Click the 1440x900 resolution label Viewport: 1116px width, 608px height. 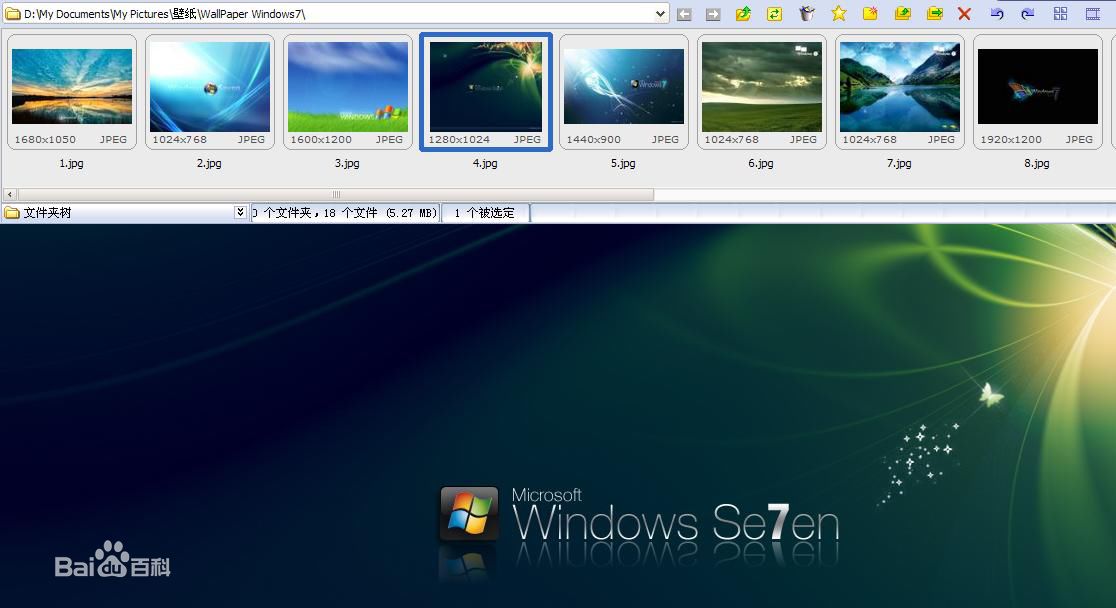pyautogui.click(x=594, y=140)
